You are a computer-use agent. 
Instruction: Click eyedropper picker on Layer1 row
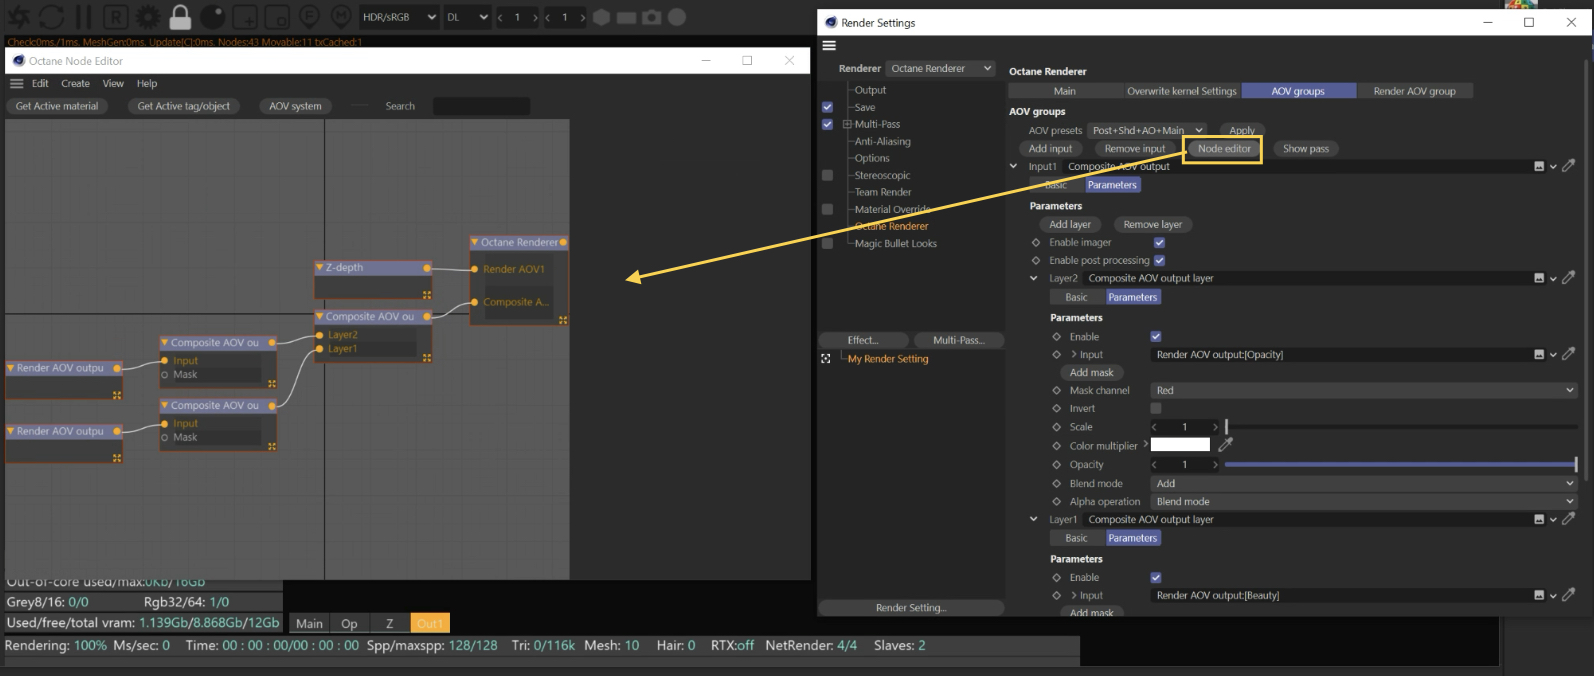[1569, 519]
